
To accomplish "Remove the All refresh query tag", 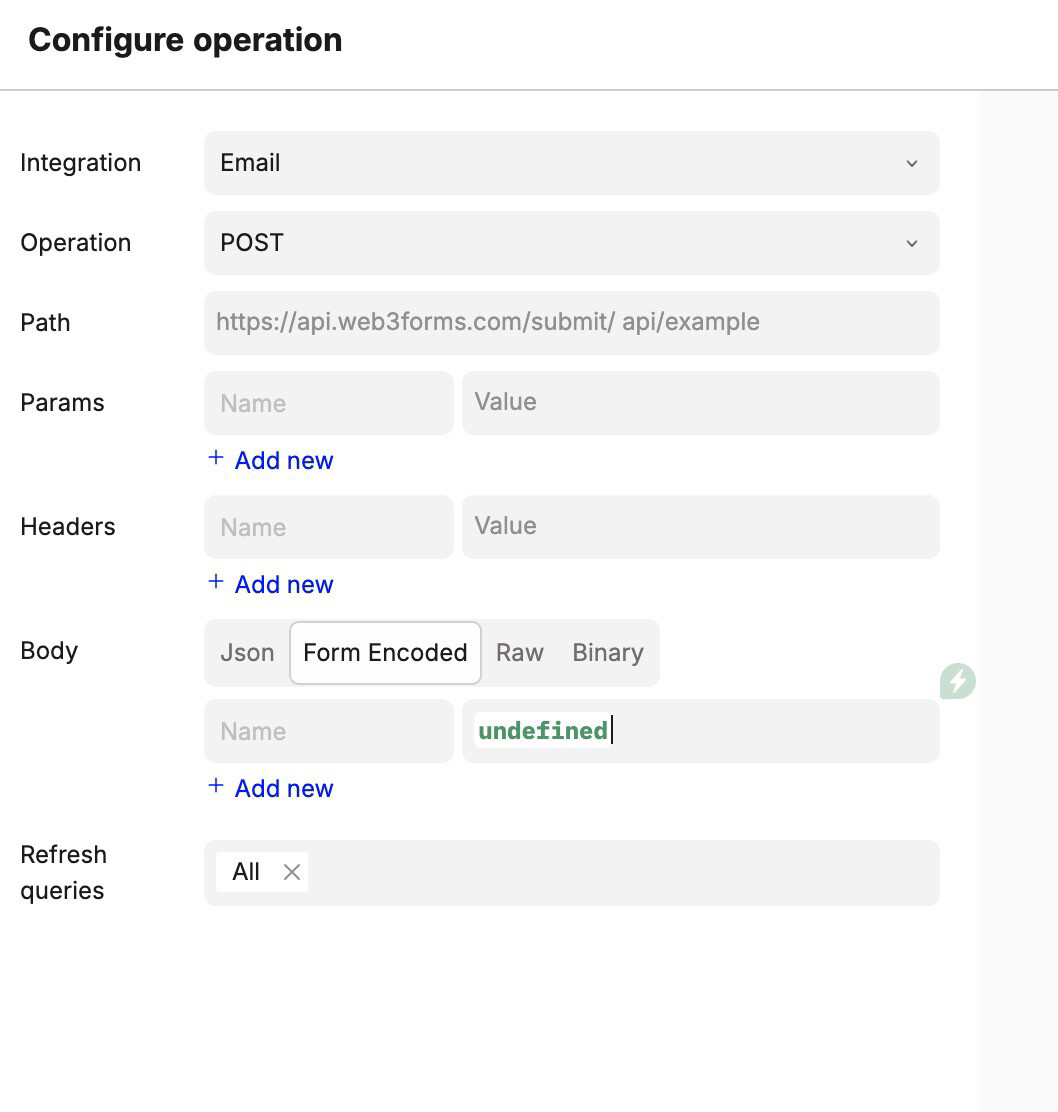I will (292, 872).
